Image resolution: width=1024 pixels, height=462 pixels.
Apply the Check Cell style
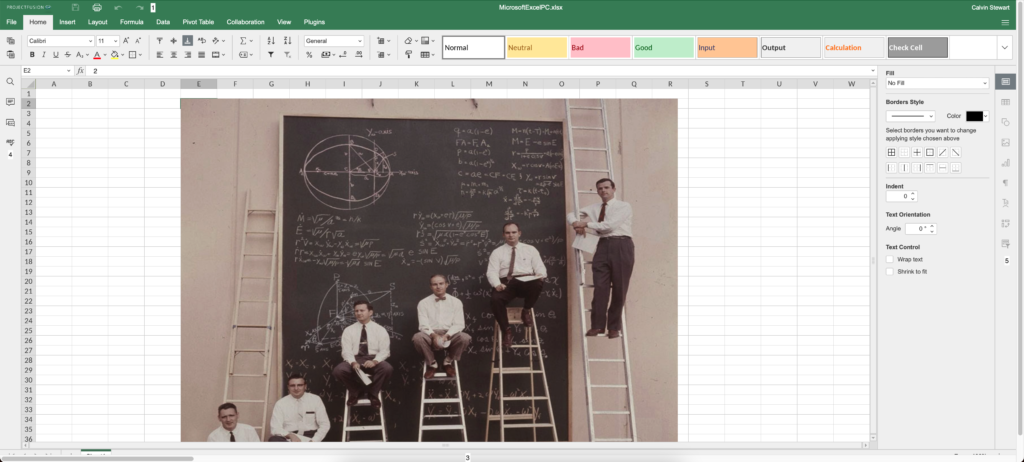tap(916, 47)
